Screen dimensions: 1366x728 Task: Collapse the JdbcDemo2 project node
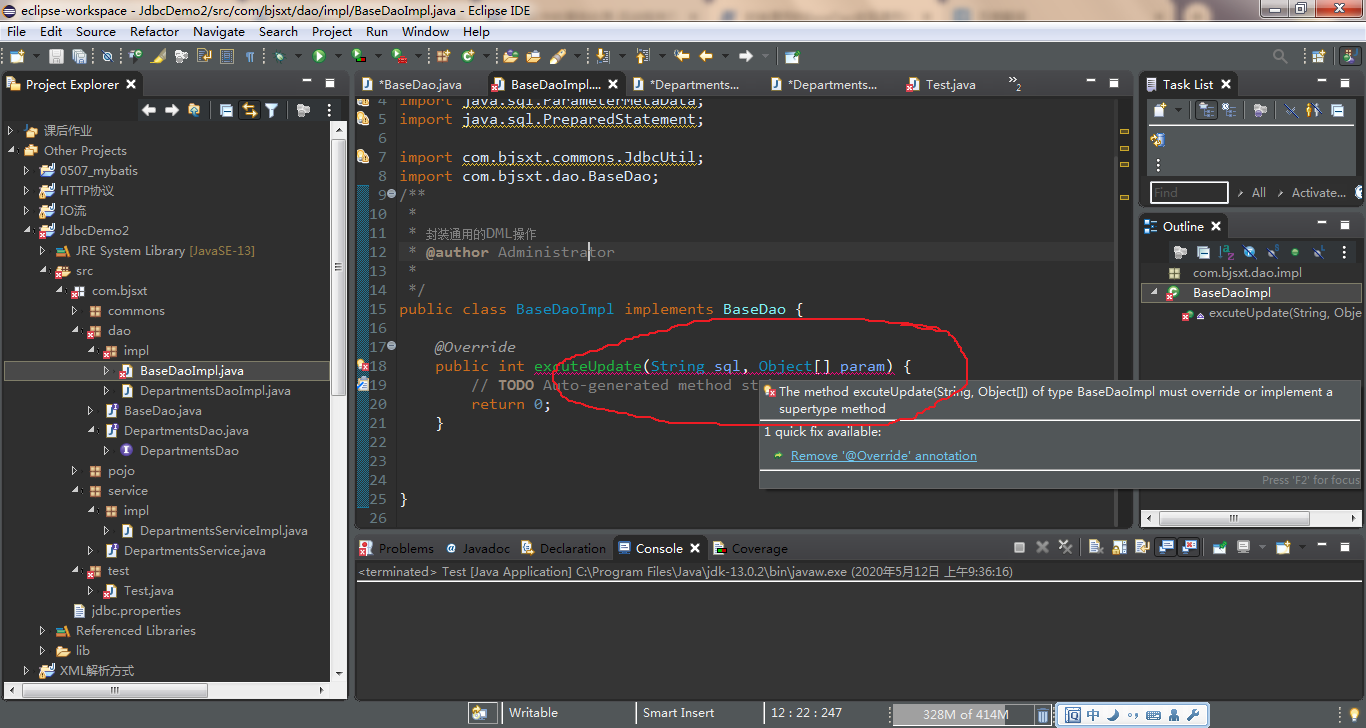point(28,230)
